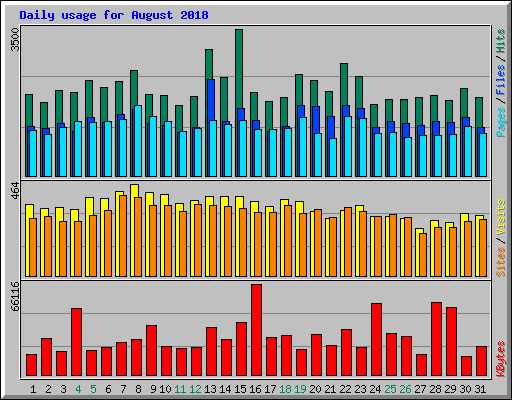This screenshot has height=400, width=512.
Task: Click the 66116 axis label of the KBytes chart
Action: pyautogui.click(x=15, y=296)
